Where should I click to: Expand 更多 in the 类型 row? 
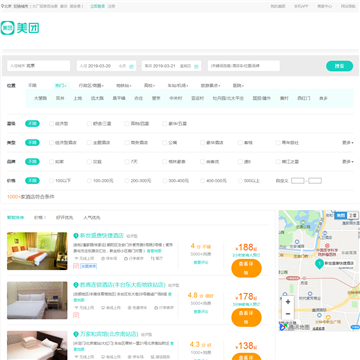tap(348, 143)
